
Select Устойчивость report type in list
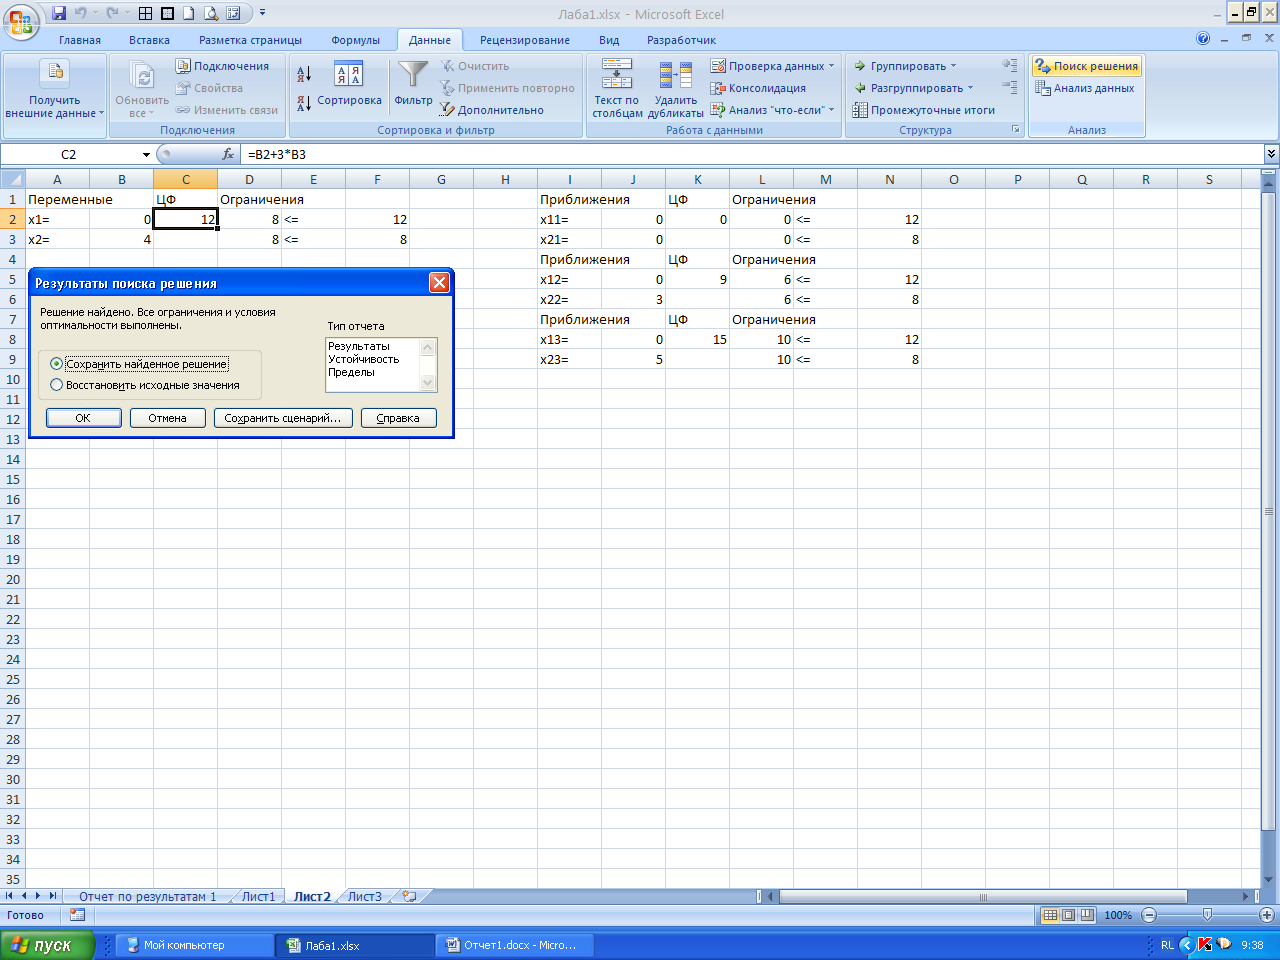pyautogui.click(x=364, y=359)
